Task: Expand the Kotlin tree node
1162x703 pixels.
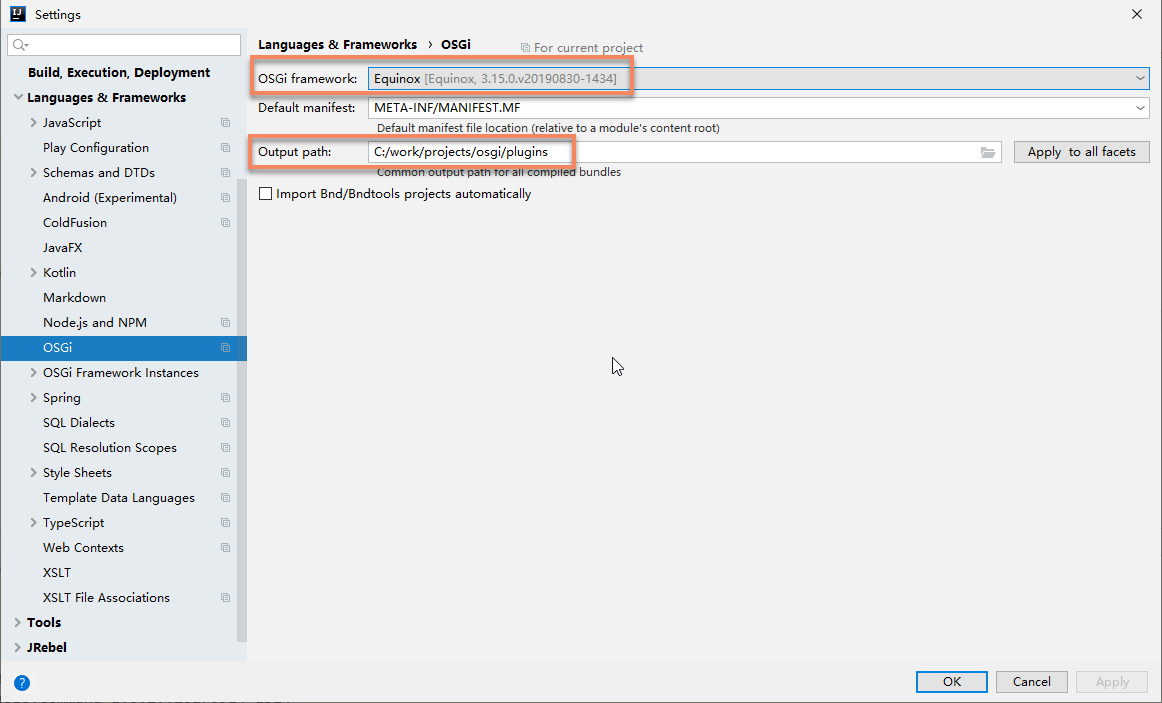Action: click(33, 273)
